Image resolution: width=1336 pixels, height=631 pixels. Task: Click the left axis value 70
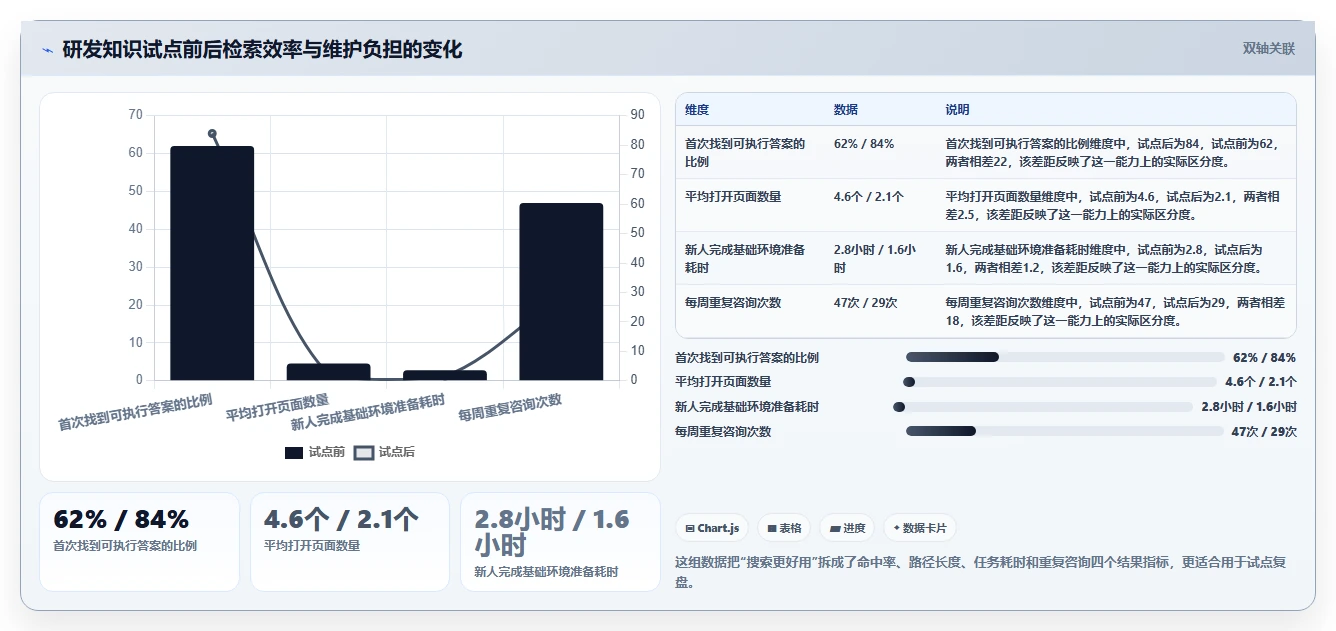135,115
